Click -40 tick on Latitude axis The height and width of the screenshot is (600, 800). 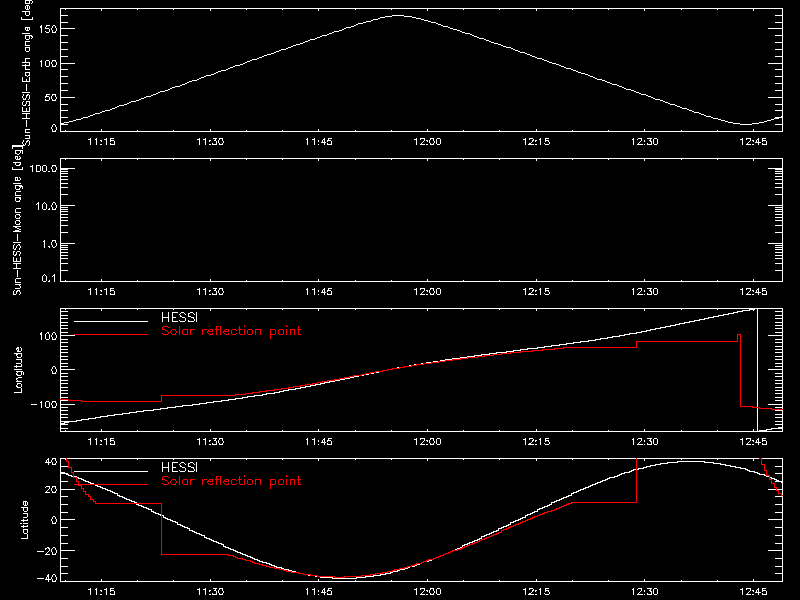coord(46,578)
